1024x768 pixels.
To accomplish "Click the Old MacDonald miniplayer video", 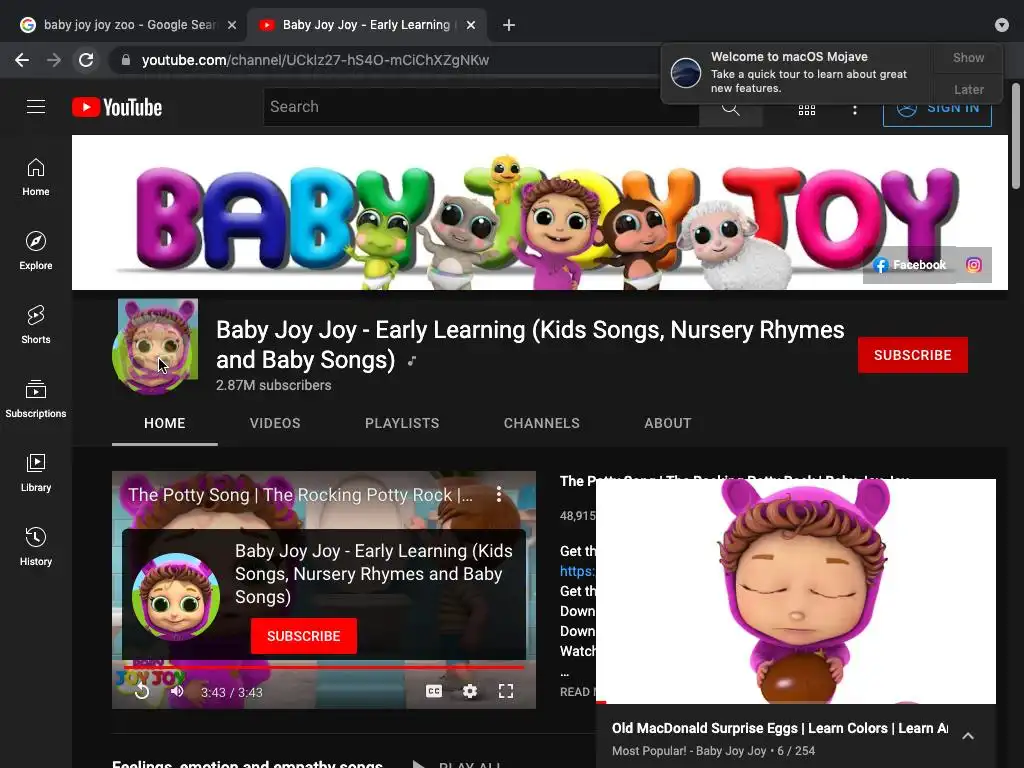I will [x=796, y=591].
